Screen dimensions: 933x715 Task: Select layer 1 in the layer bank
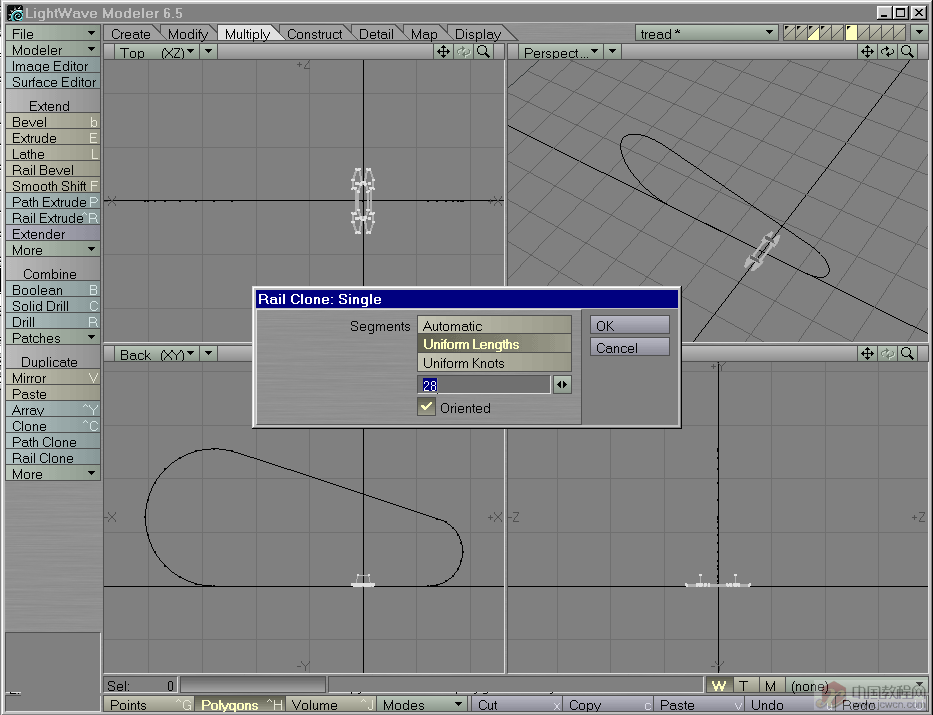(789, 33)
